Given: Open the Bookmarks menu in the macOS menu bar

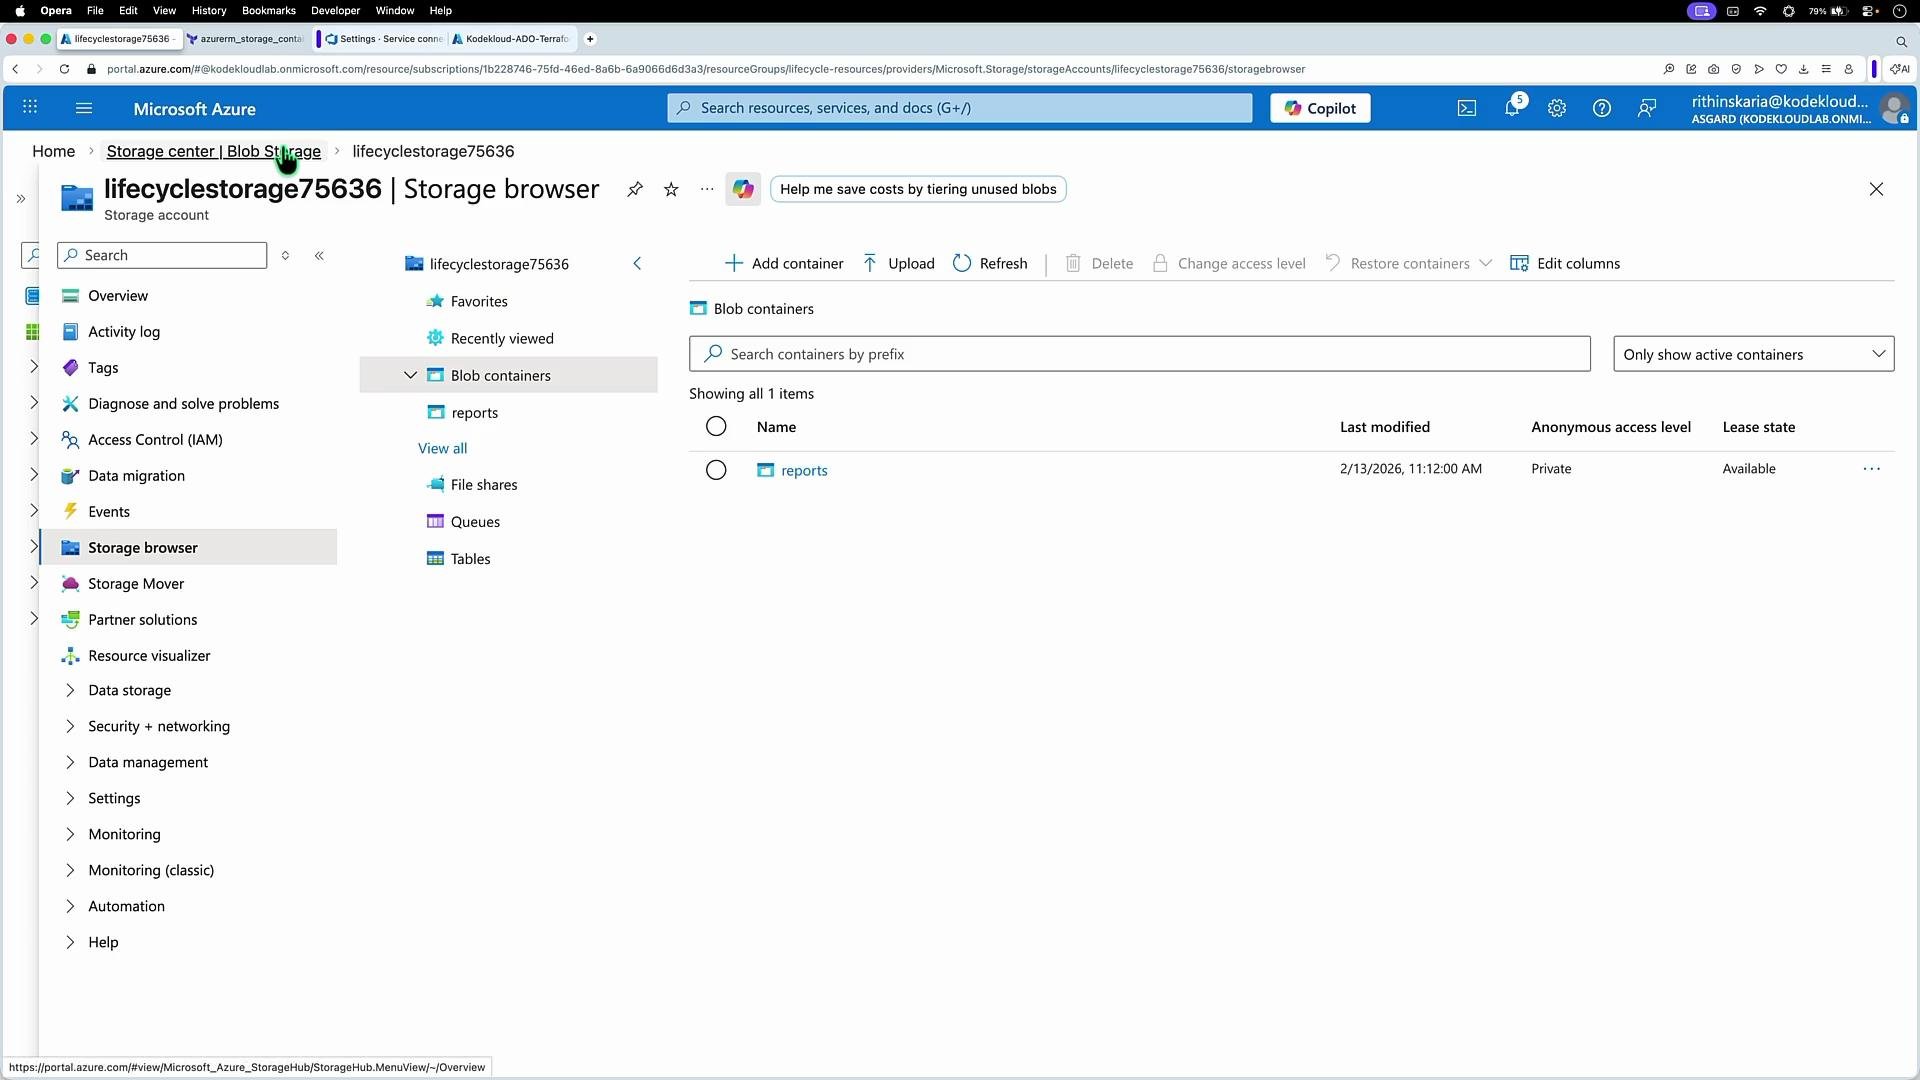Looking at the screenshot, I should (269, 11).
